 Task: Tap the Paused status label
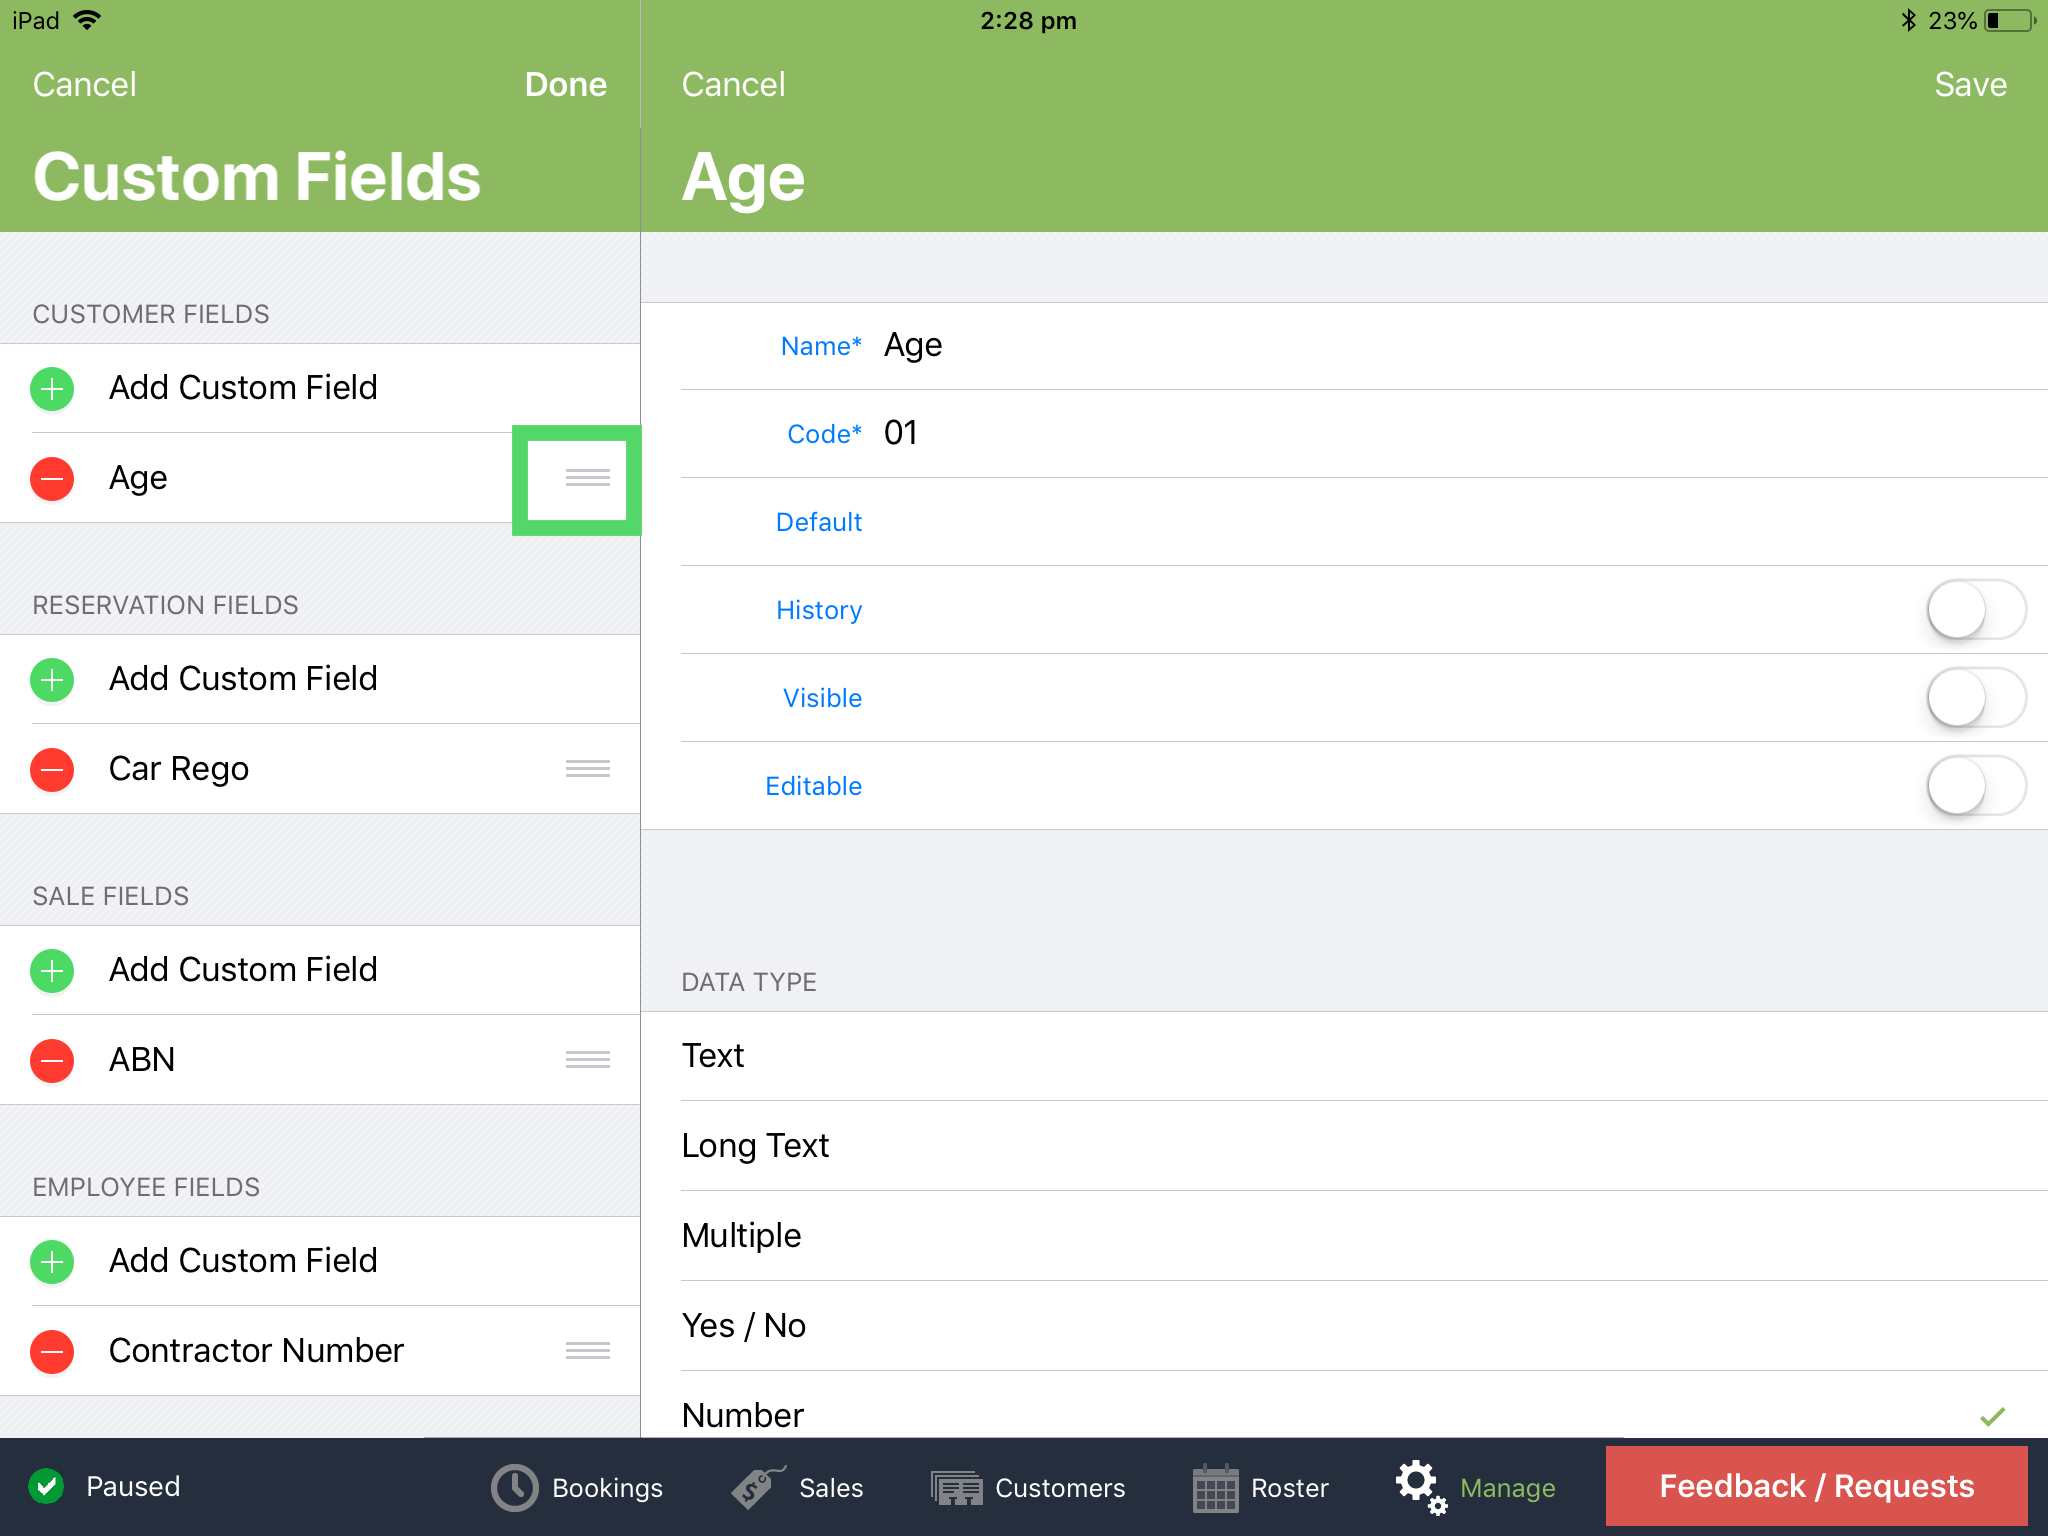point(133,1486)
